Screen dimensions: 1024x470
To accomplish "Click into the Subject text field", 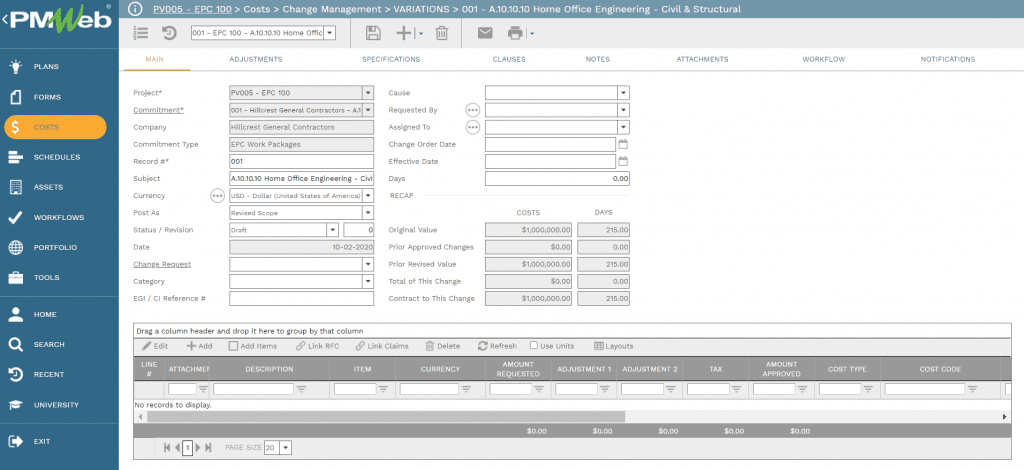I will click(302, 178).
